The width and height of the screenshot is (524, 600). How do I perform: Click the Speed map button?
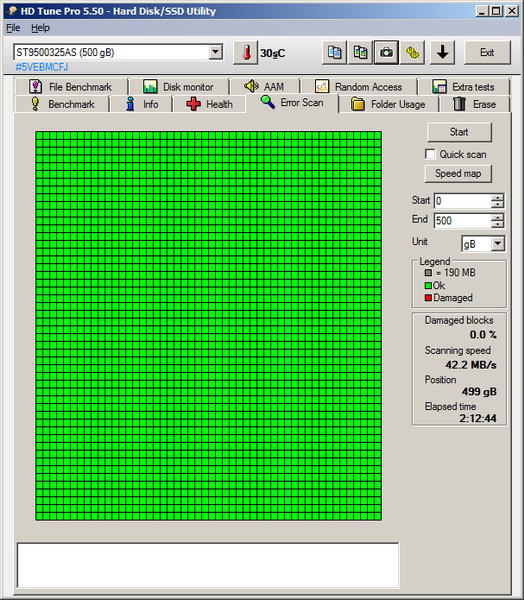point(458,174)
